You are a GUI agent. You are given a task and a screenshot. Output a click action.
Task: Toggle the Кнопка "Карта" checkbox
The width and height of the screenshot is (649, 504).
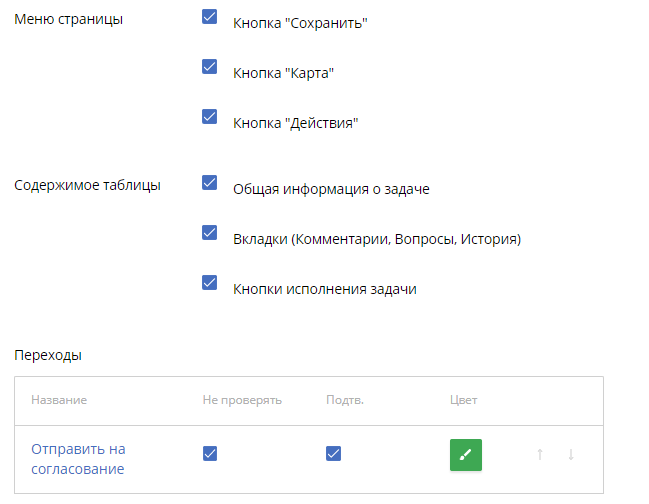210,67
